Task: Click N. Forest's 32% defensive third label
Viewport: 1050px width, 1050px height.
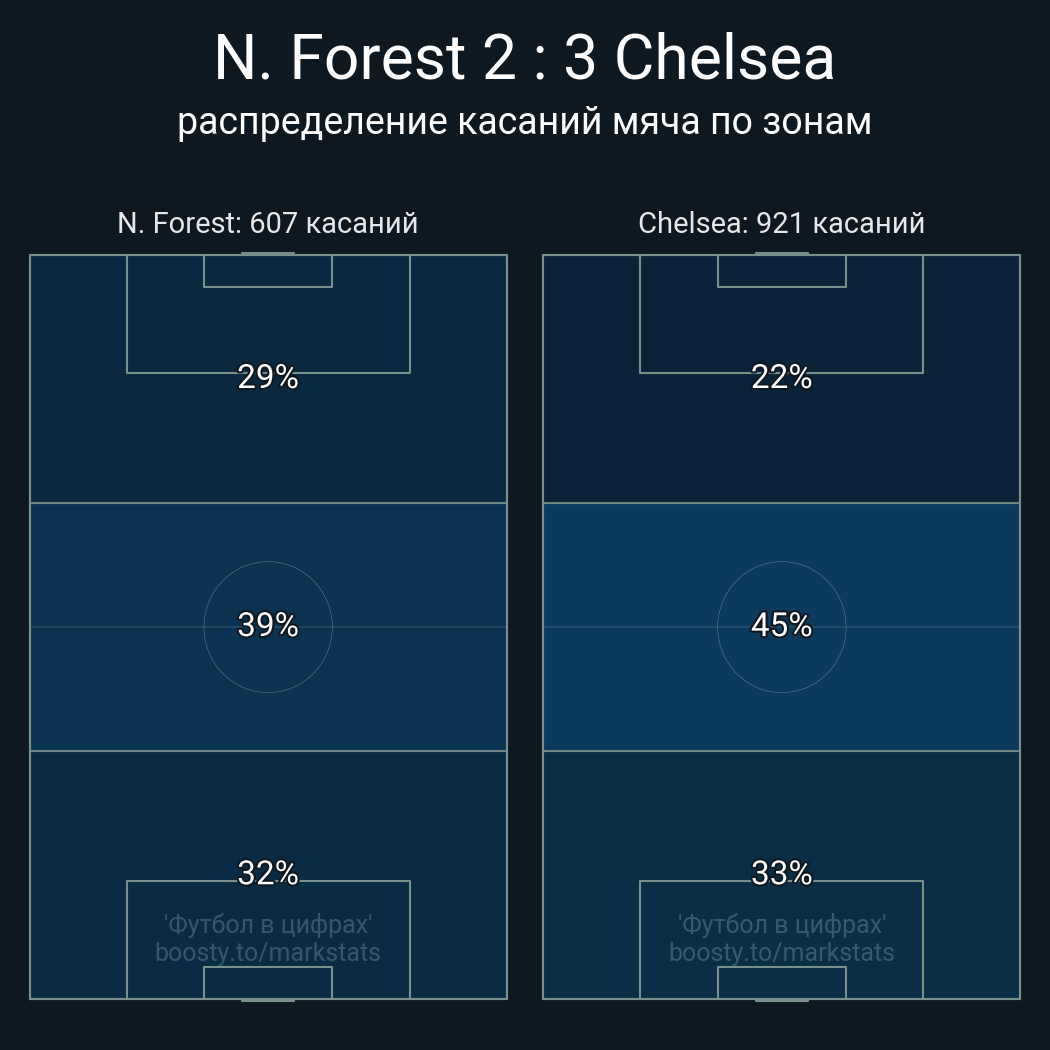Action: point(268,873)
